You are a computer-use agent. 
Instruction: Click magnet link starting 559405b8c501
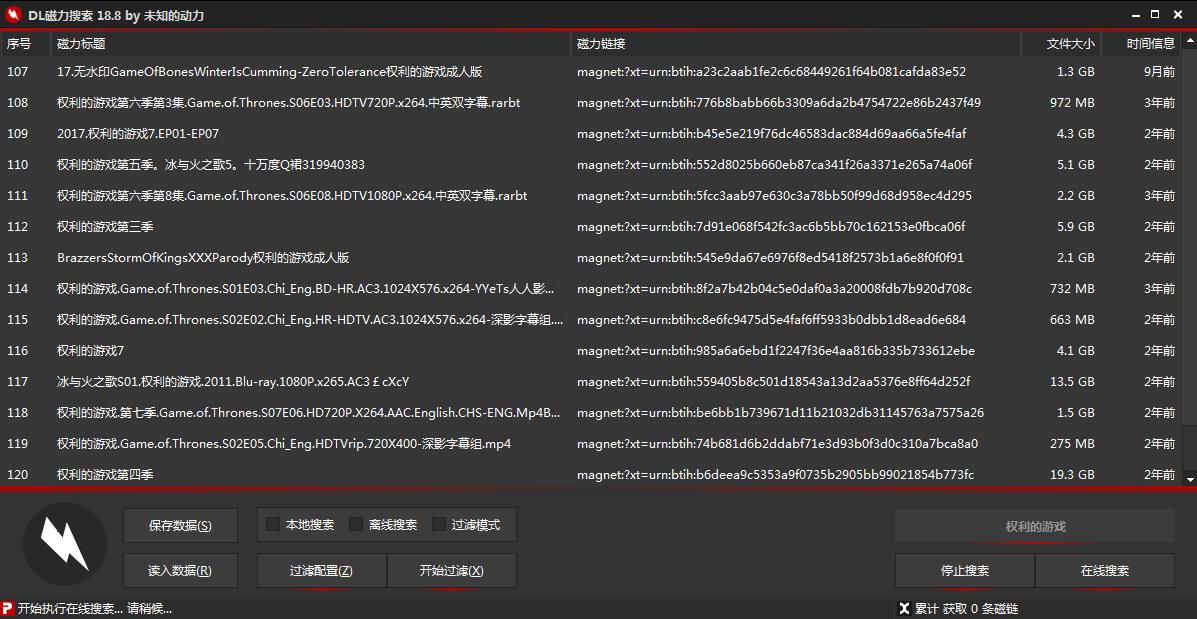click(773, 382)
